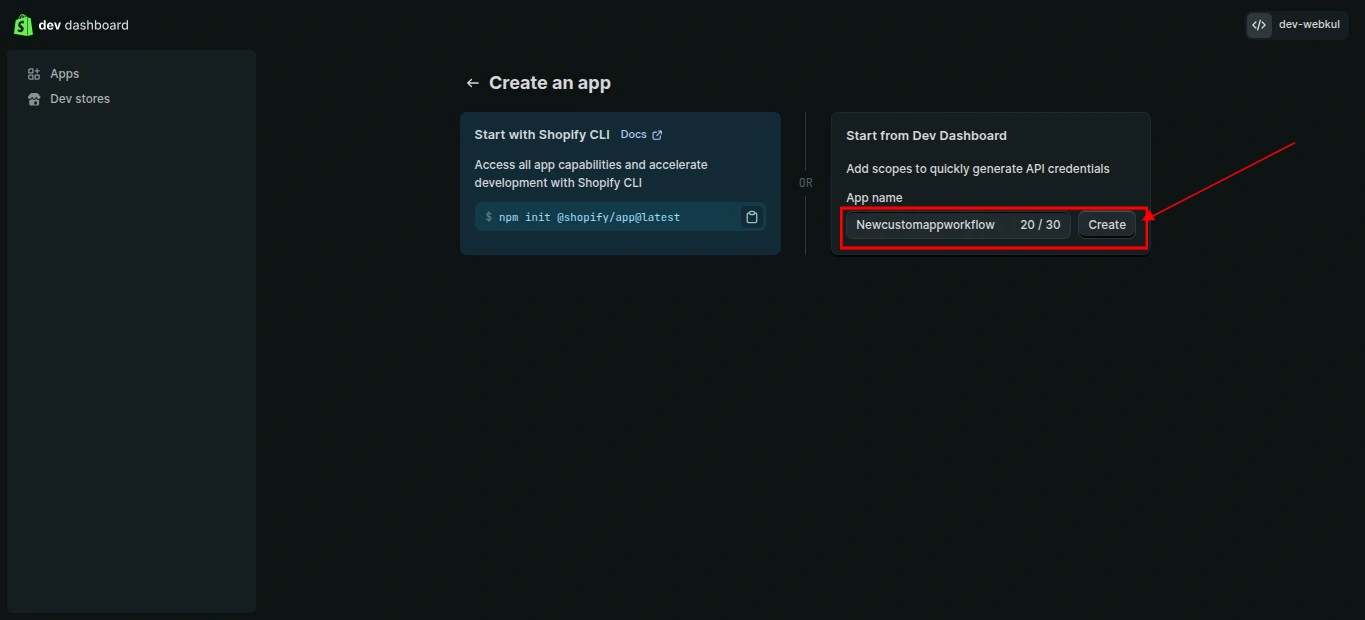The height and width of the screenshot is (620, 1365).
Task: Go back using the left arrow
Action: 473,83
